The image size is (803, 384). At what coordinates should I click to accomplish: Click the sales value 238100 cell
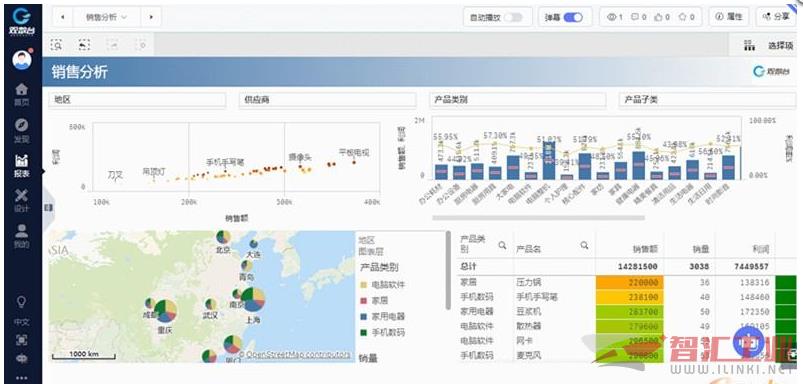pyautogui.click(x=629, y=297)
